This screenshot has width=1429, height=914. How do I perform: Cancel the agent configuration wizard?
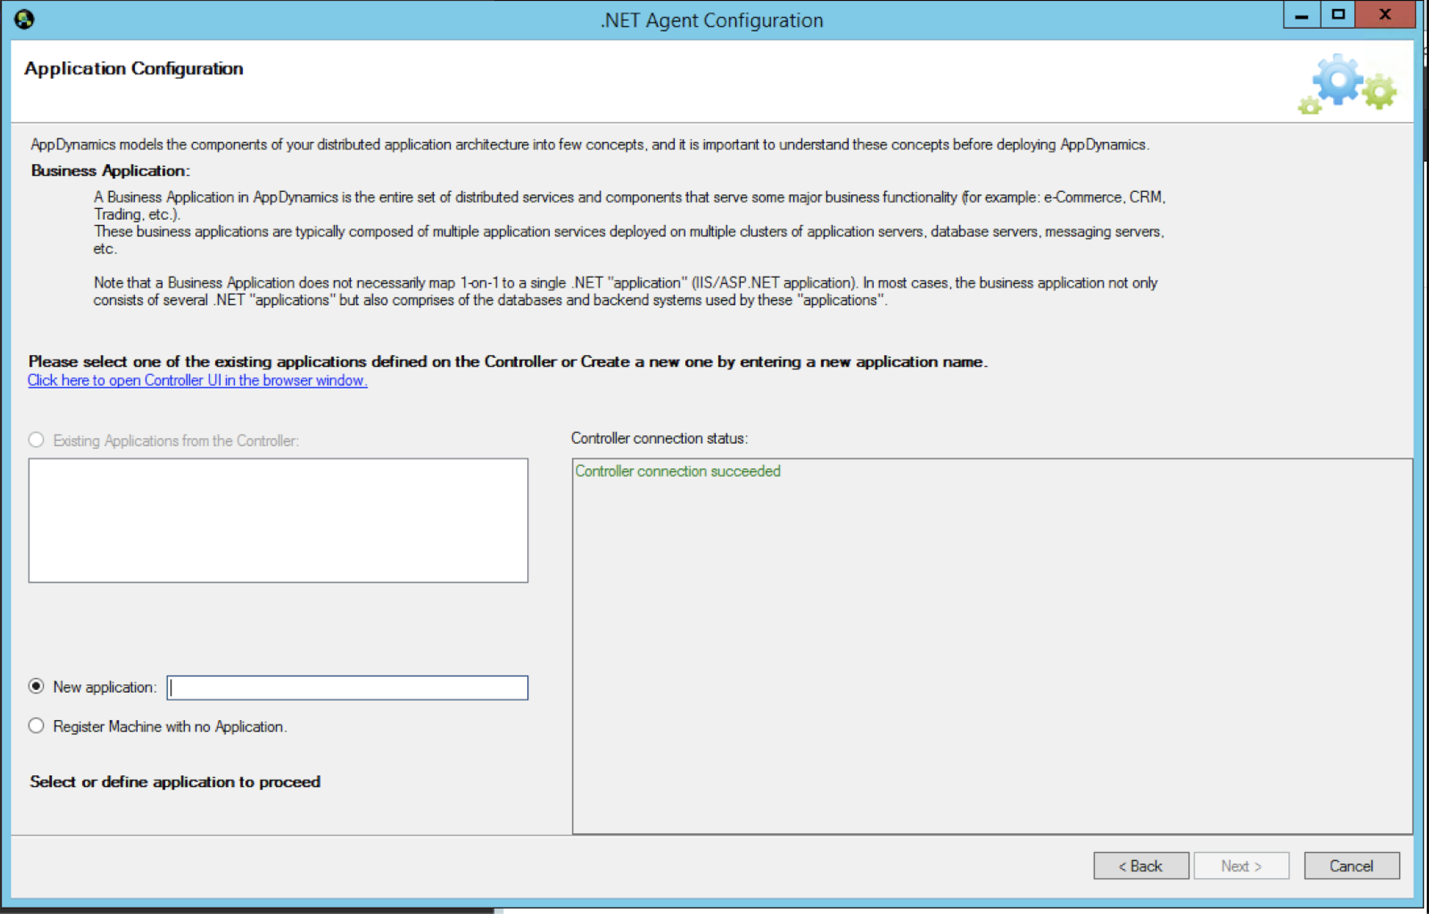[1350, 866]
